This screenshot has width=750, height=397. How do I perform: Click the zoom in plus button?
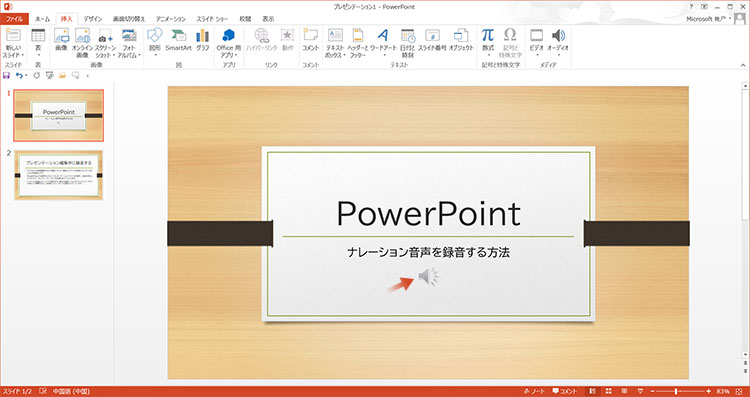709,391
